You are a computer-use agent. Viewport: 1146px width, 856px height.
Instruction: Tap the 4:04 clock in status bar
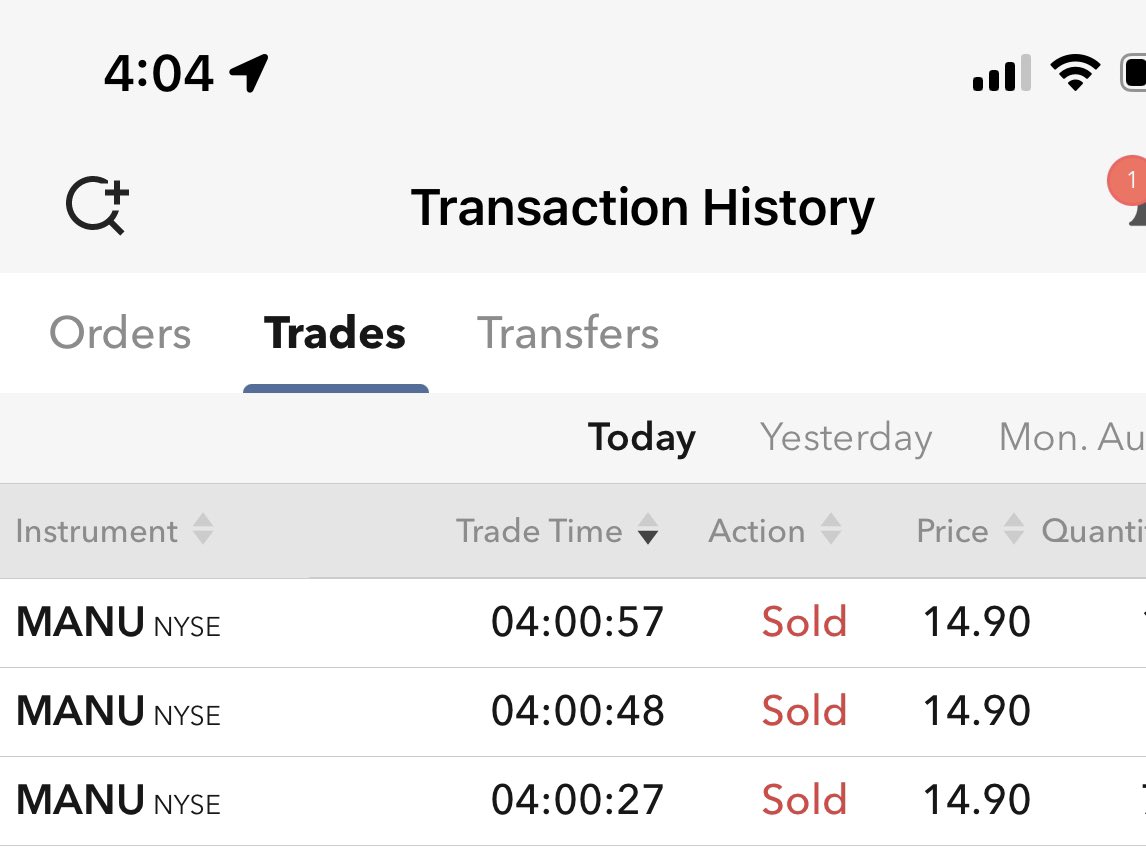click(158, 73)
